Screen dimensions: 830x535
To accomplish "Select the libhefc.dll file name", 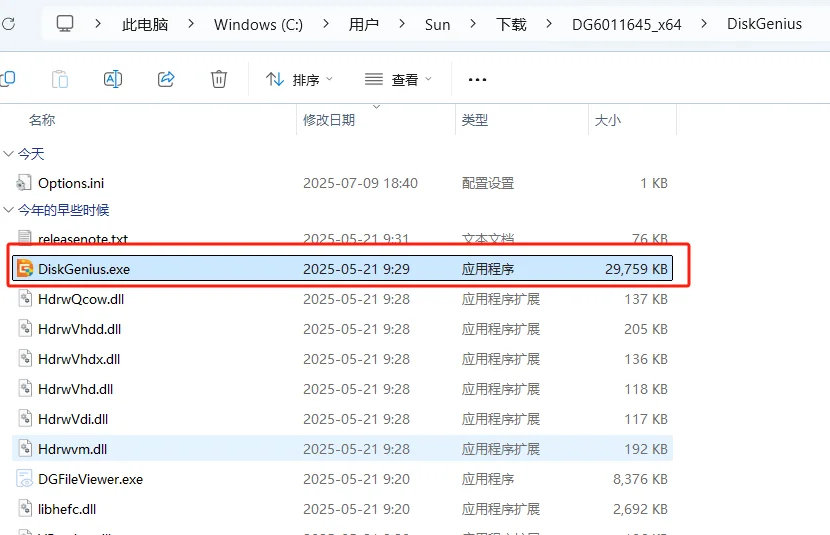I will pyautogui.click(x=67, y=509).
